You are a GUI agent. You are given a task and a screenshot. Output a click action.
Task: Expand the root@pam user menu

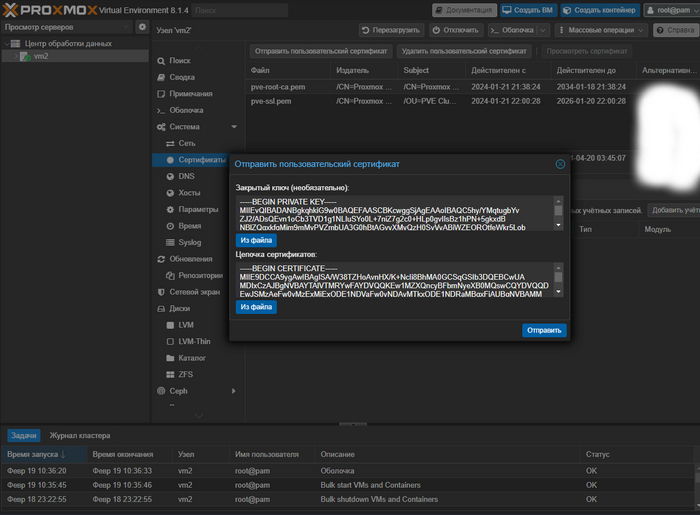[x=670, y=9]
